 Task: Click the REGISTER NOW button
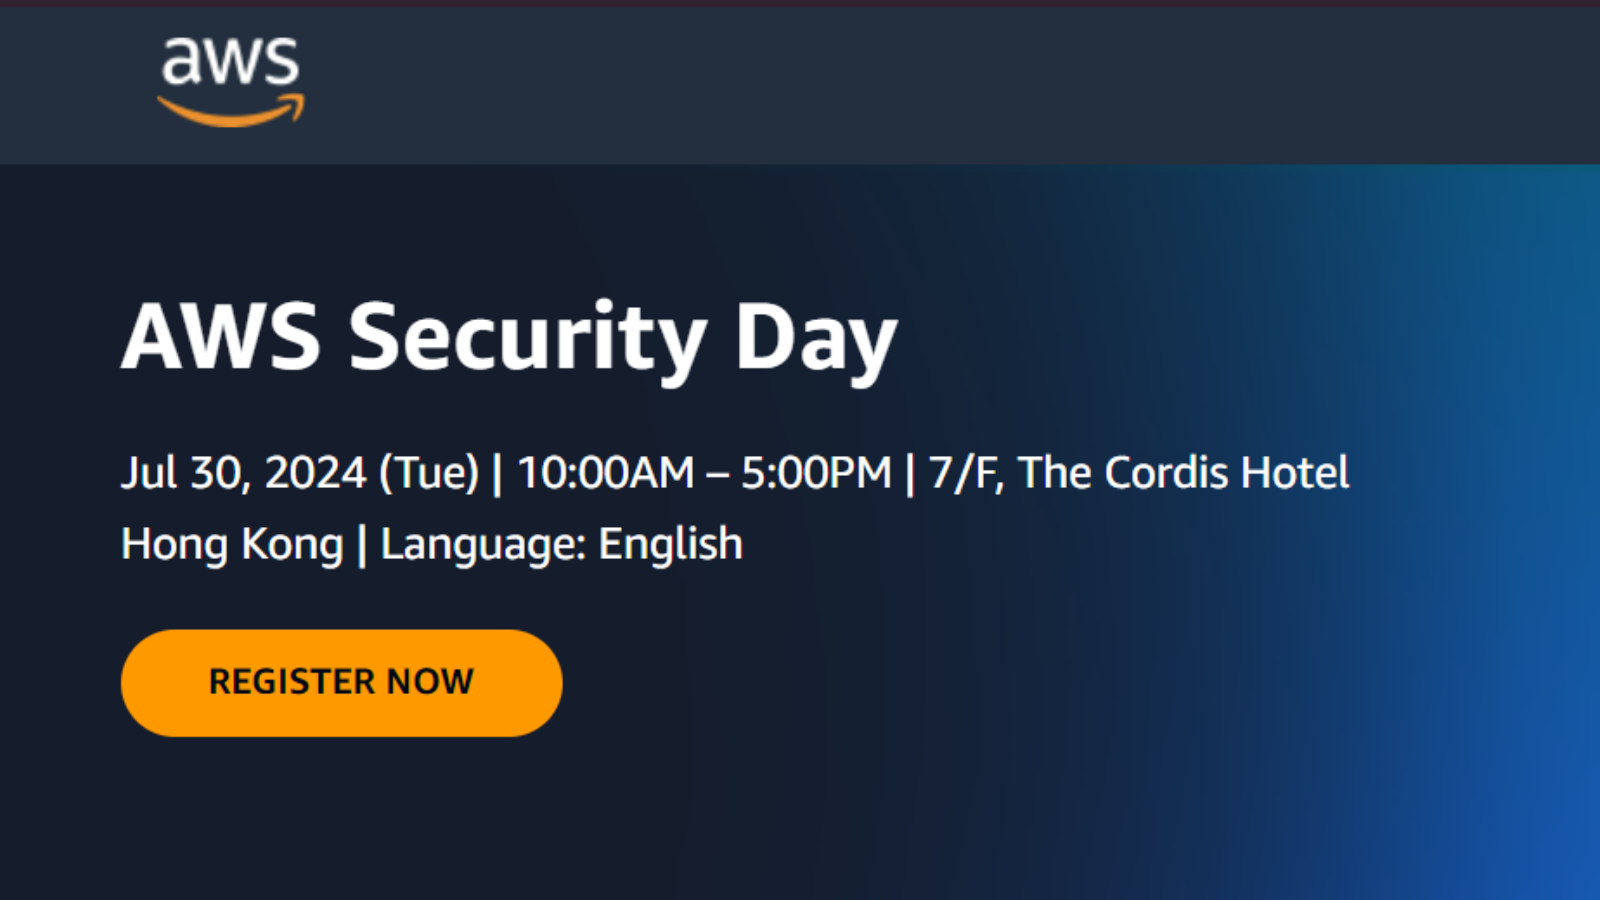341,683
